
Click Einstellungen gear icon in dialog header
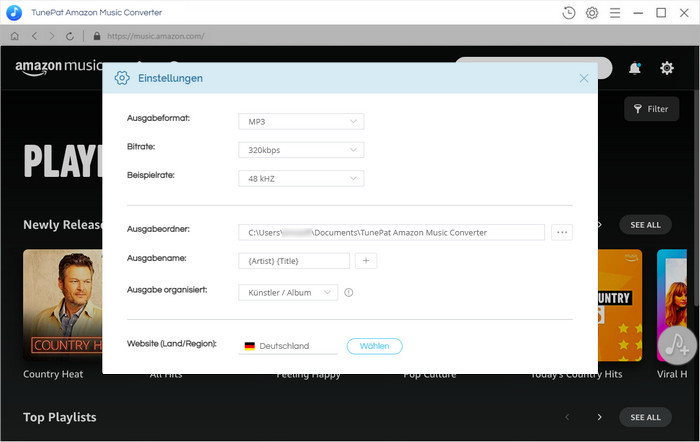coord(122,78)
